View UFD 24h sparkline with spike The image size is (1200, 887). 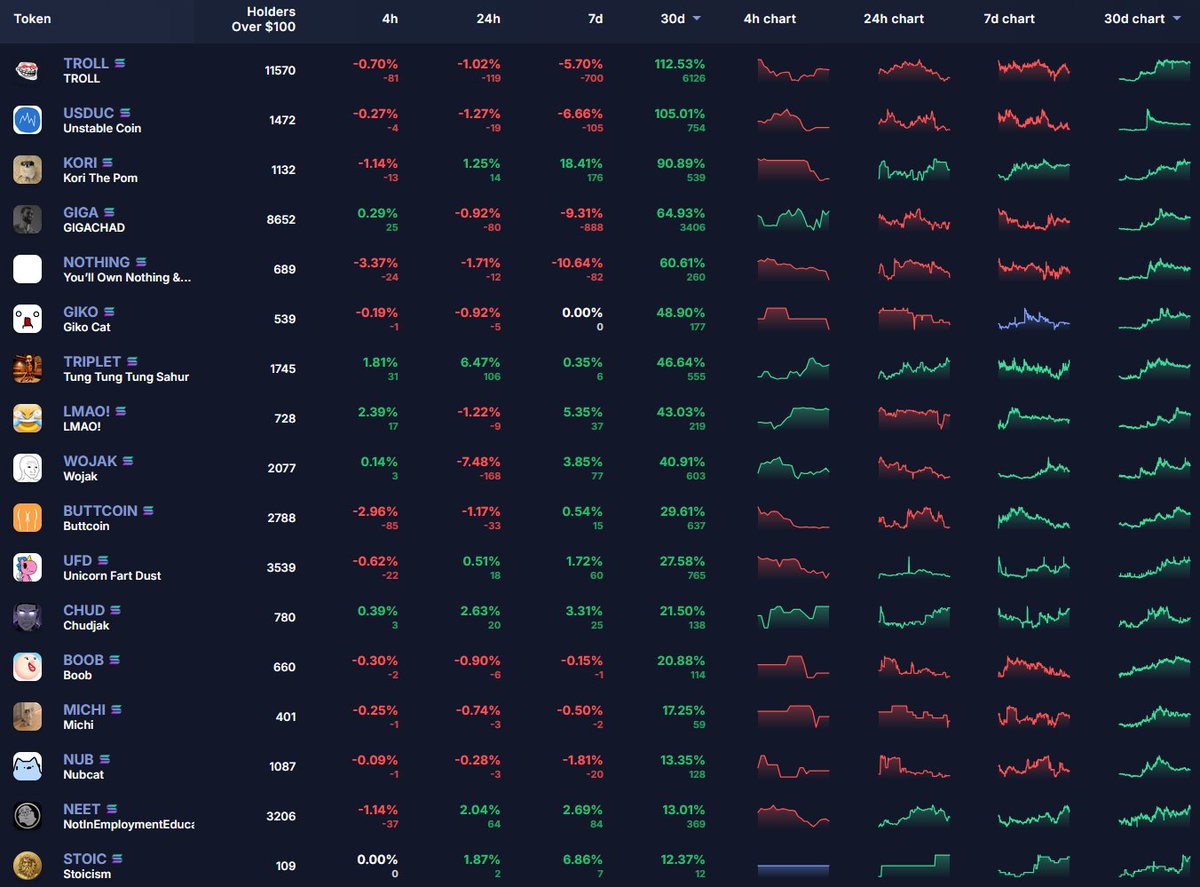[x=914, y=567]
